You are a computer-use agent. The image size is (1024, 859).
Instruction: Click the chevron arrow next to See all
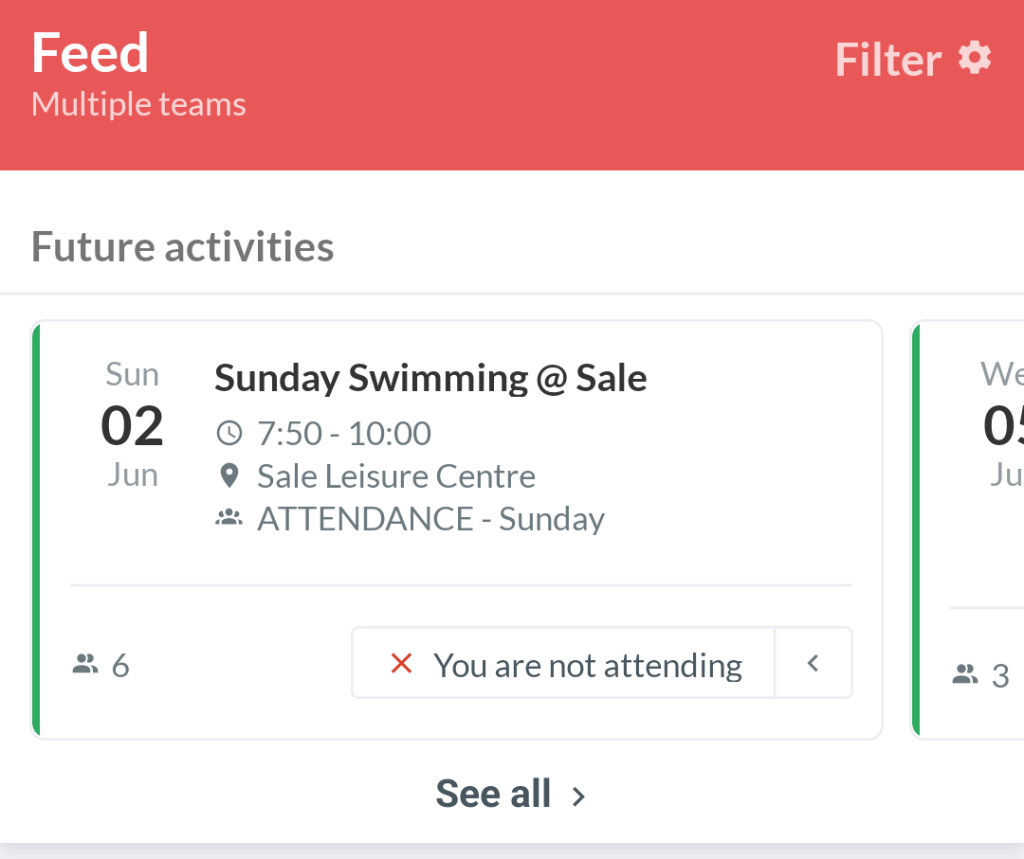[x=578, y=796]
